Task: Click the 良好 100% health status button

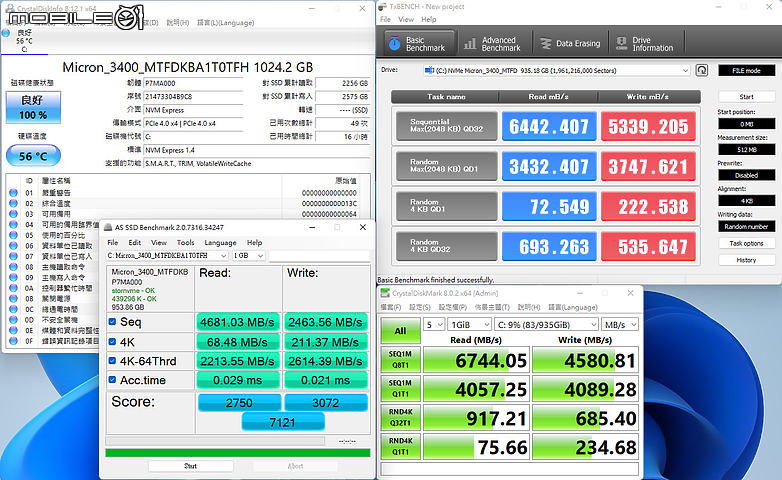Action: [33, 107]
